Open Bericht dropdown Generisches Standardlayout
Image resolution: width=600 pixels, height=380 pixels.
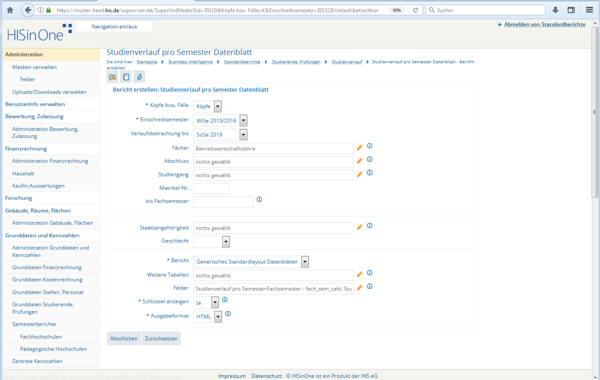click(251, 262)
